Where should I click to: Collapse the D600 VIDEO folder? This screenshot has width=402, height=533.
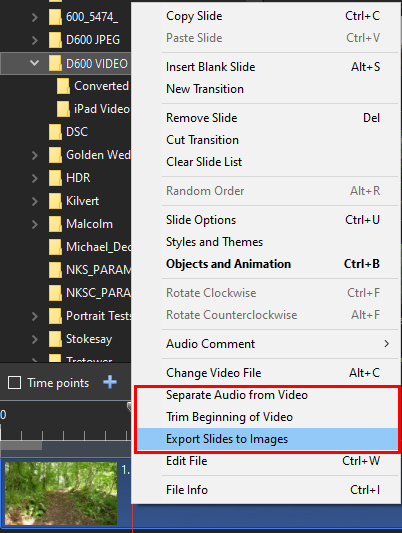[34, 63]
